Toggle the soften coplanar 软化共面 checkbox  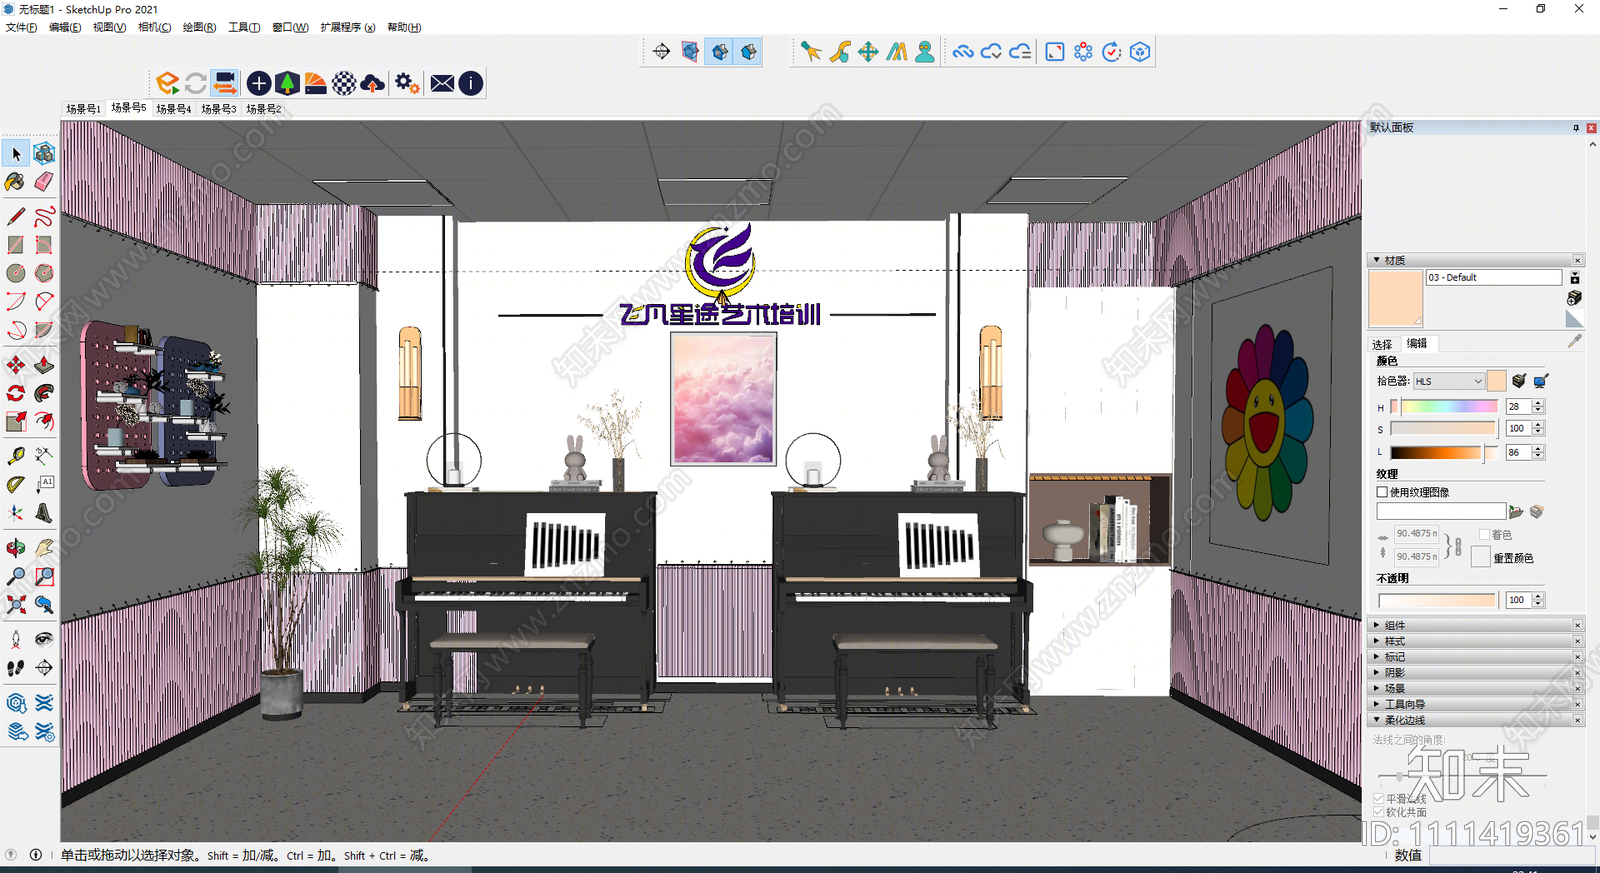coord(1379,812)
